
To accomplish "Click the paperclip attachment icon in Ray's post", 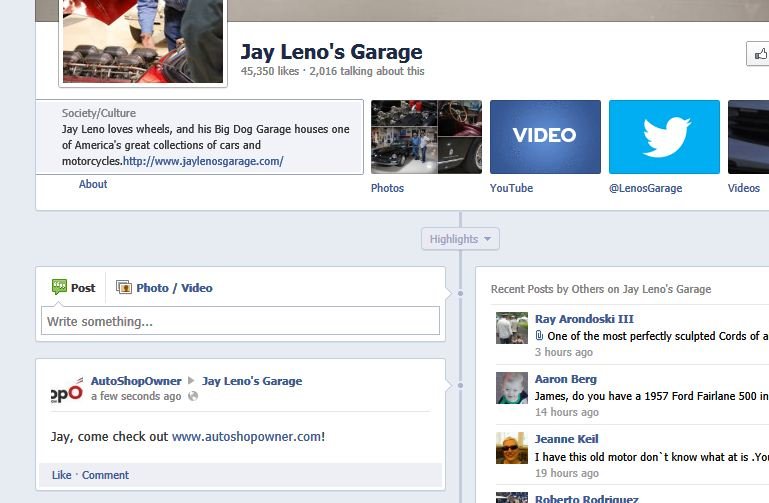I will [539, 336].
